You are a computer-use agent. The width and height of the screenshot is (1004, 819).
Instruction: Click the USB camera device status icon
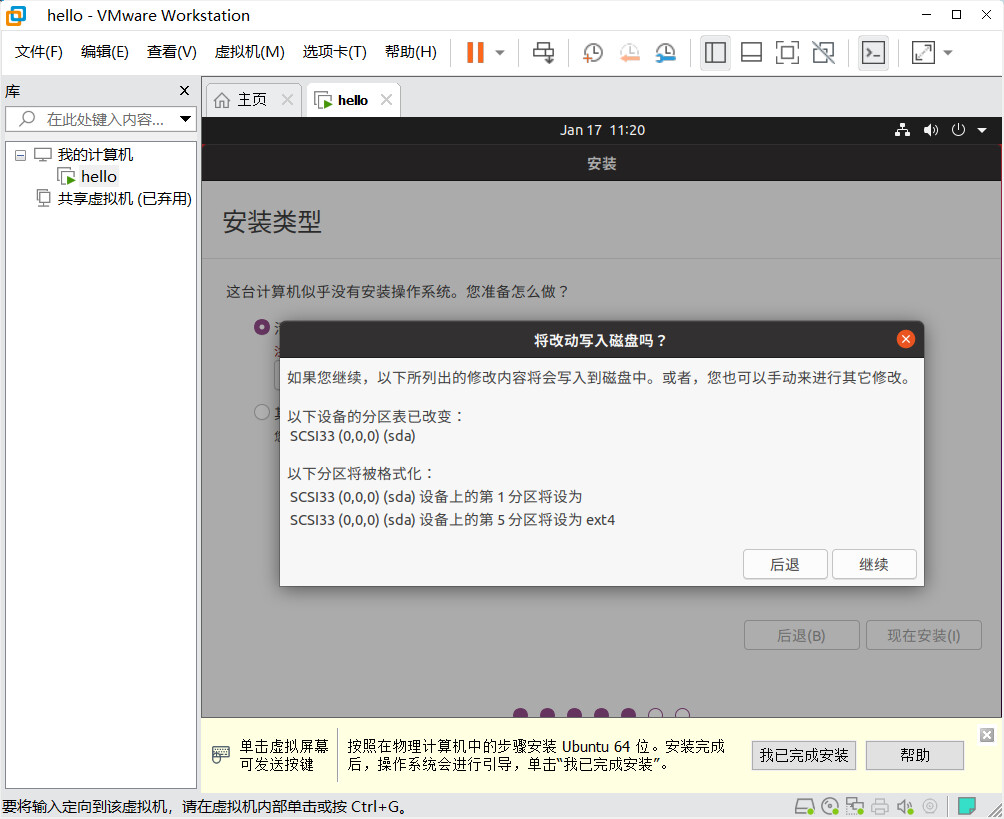pyautogui.click(x=930, y=806)
